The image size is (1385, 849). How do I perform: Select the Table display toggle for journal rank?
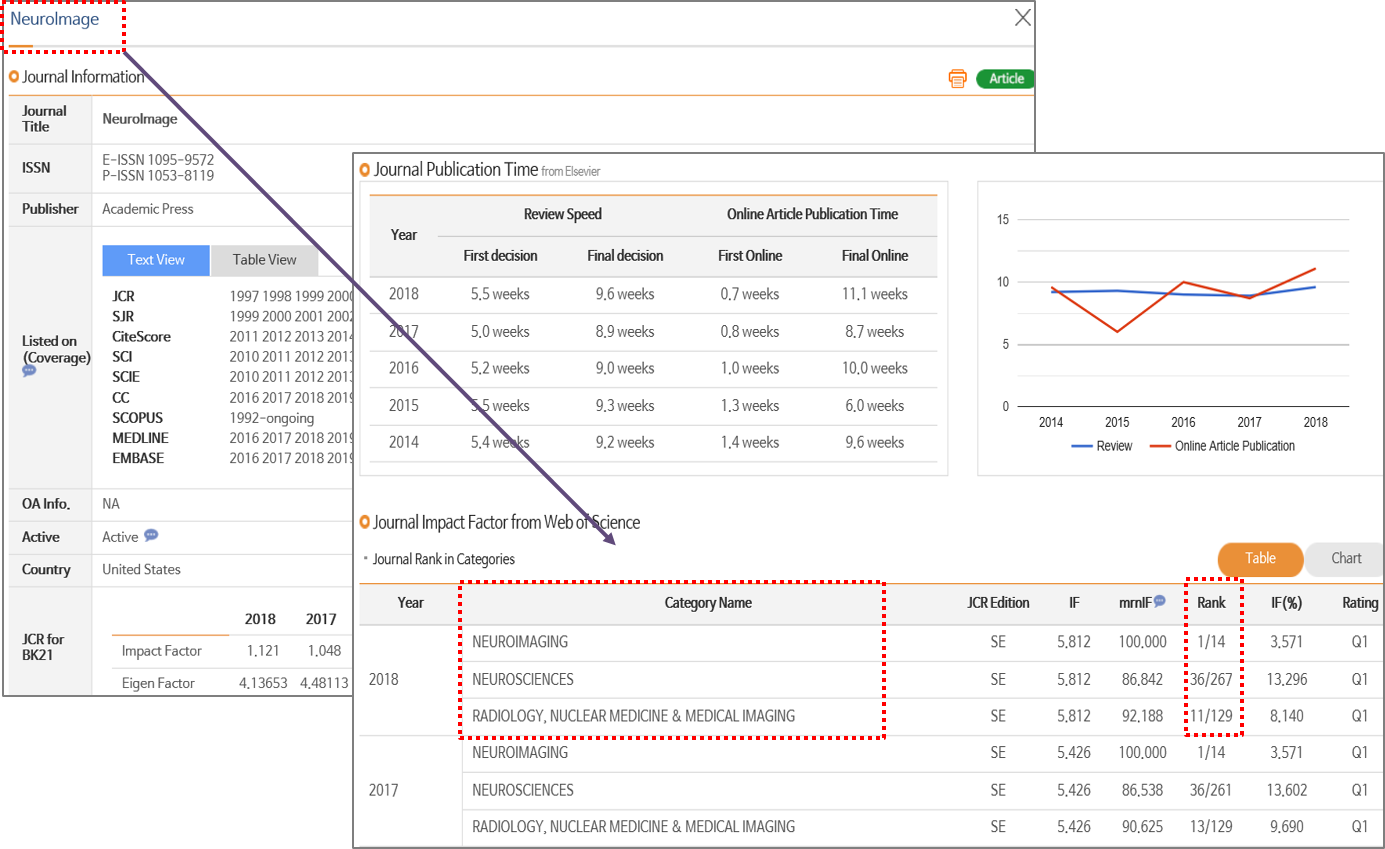1259,559
